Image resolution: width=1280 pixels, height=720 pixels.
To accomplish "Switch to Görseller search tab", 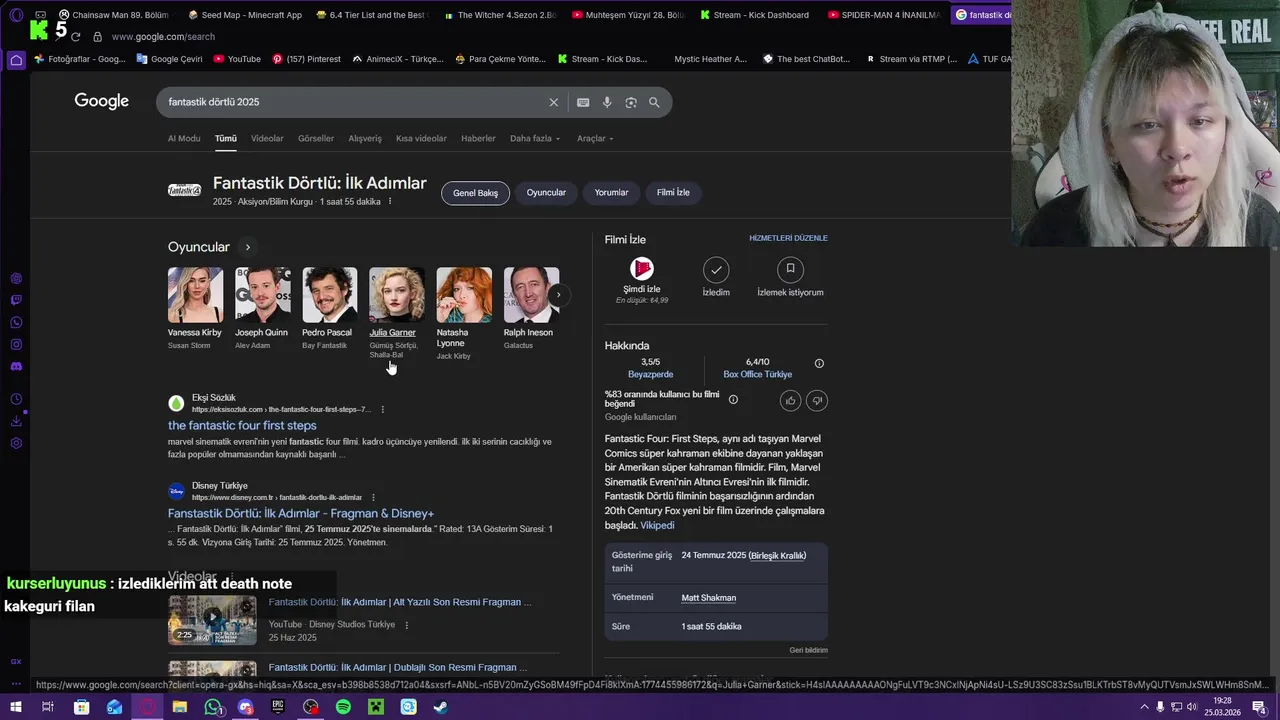I will [316, 138].
